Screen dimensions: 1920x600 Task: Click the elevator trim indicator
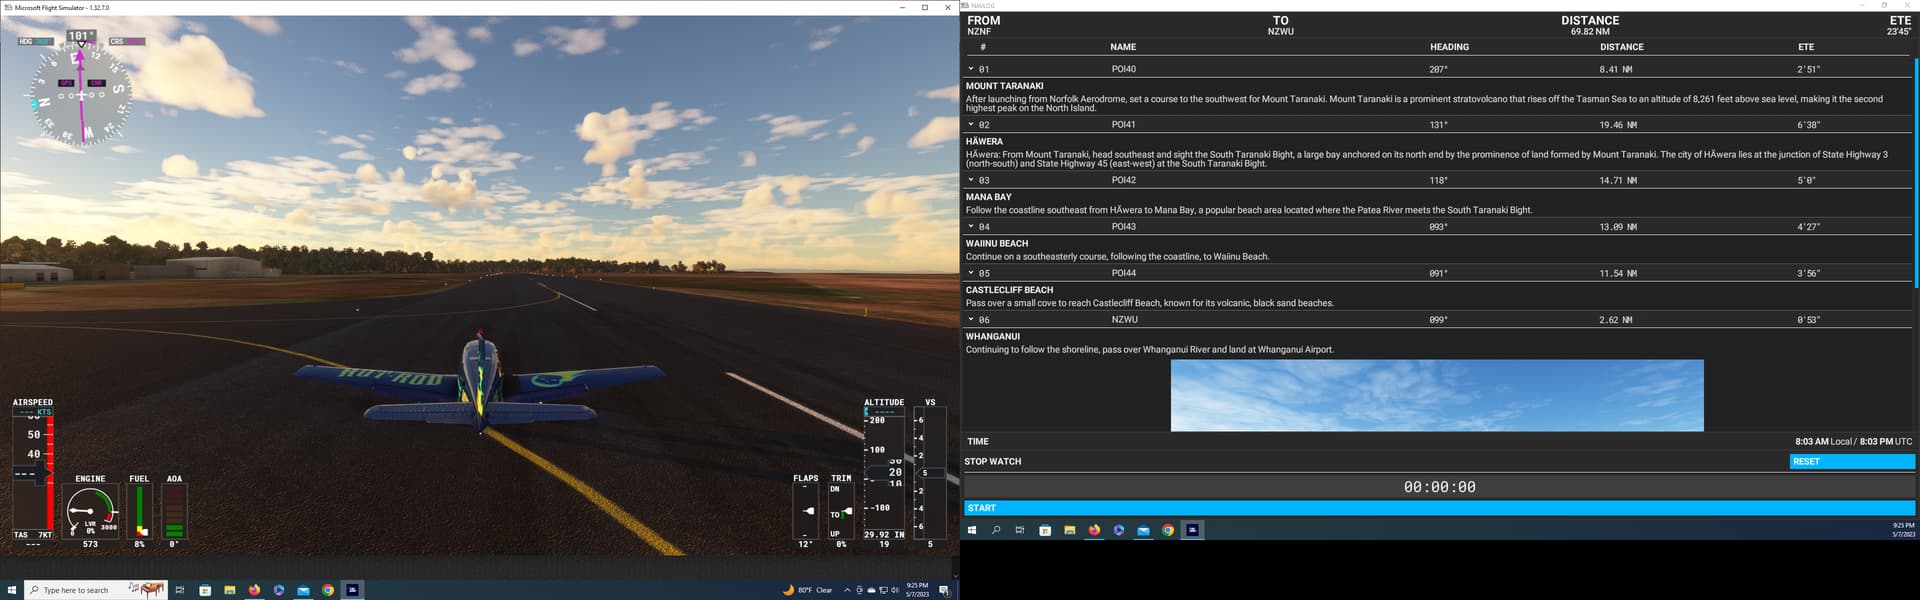point(841,511)
